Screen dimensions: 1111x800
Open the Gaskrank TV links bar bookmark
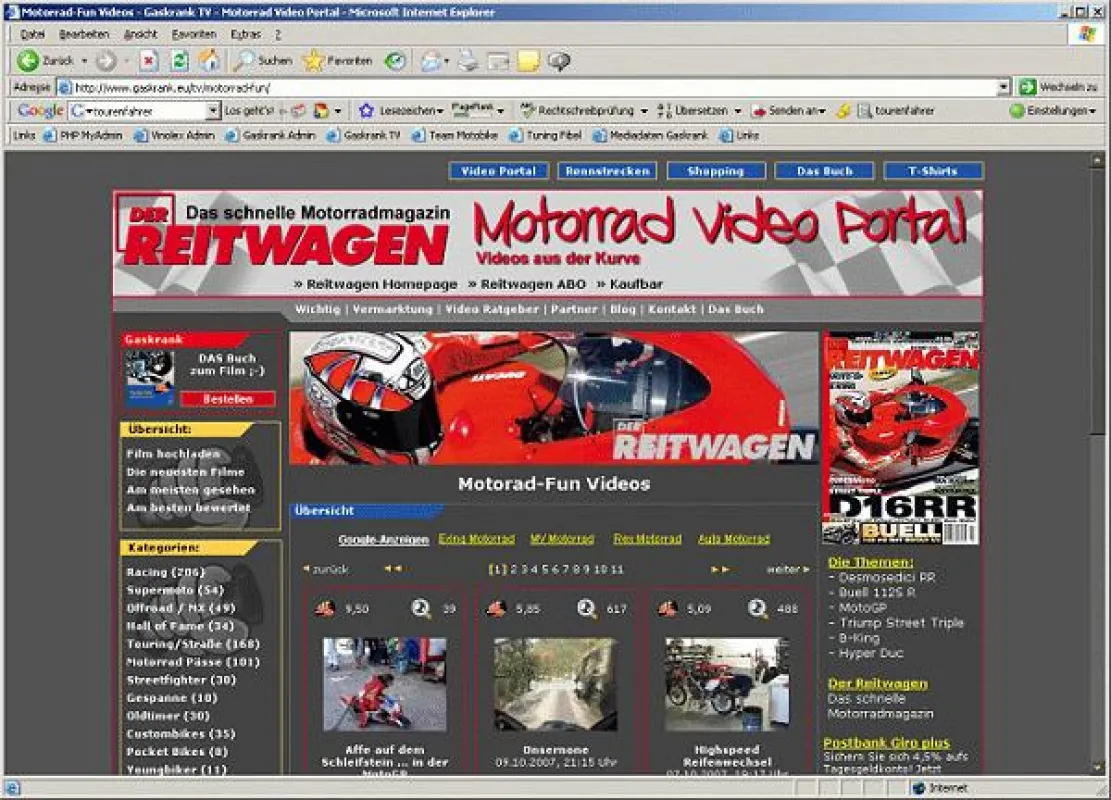(365, 135)
